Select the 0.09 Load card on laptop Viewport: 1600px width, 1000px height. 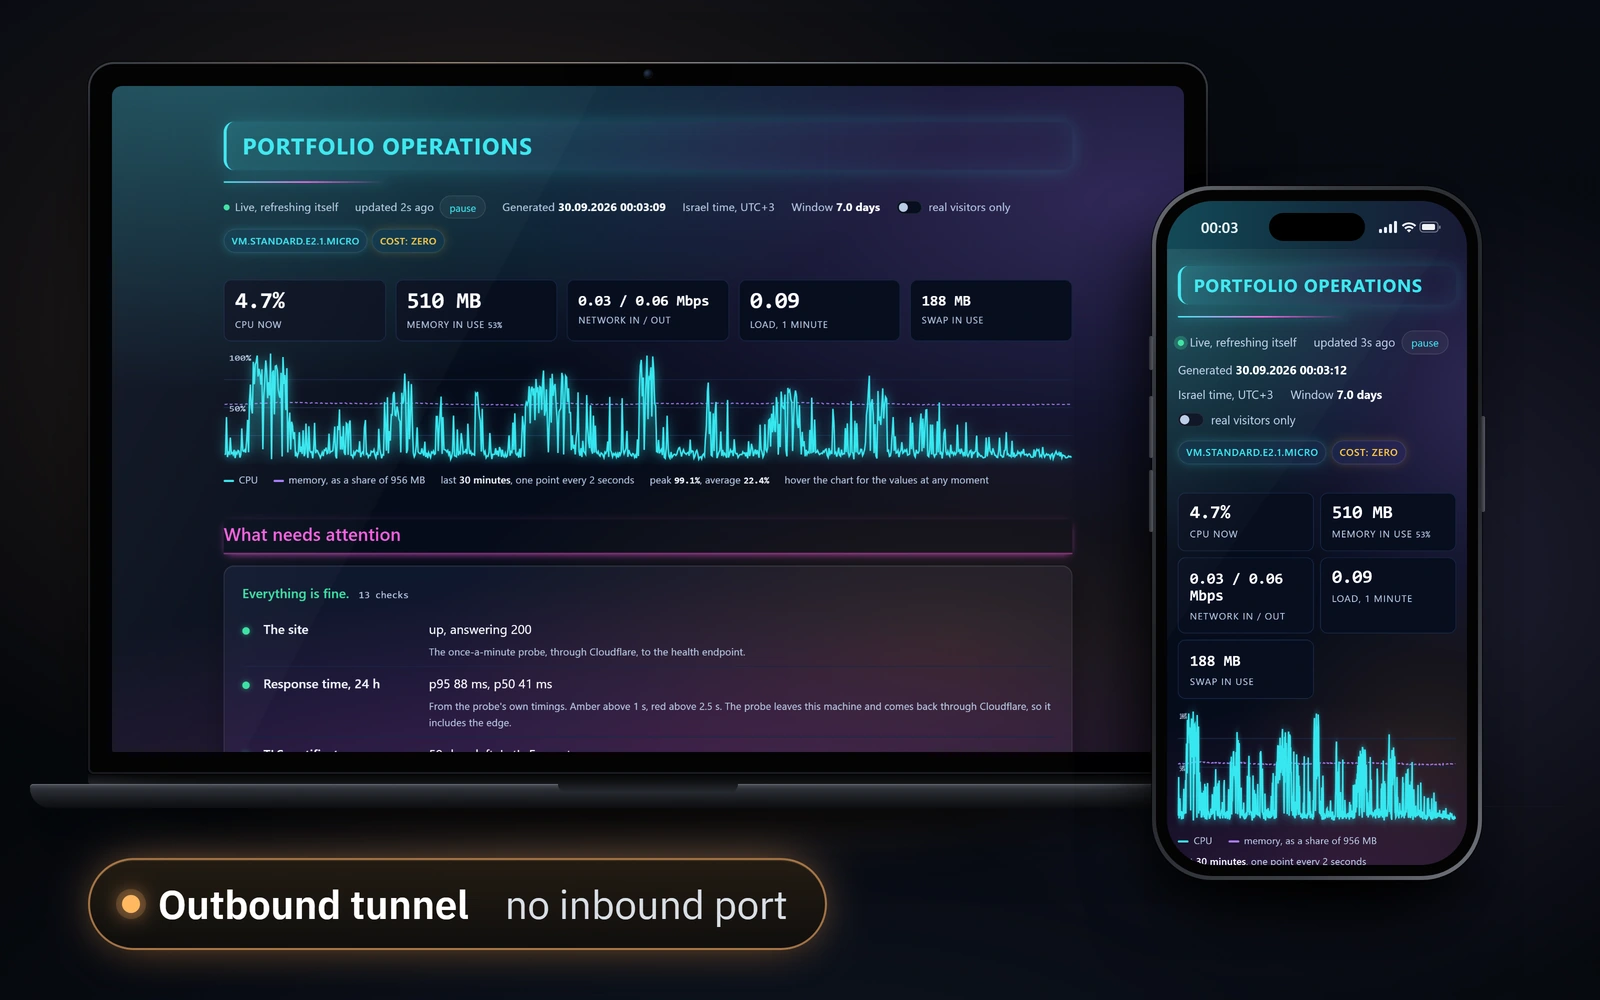819,311
